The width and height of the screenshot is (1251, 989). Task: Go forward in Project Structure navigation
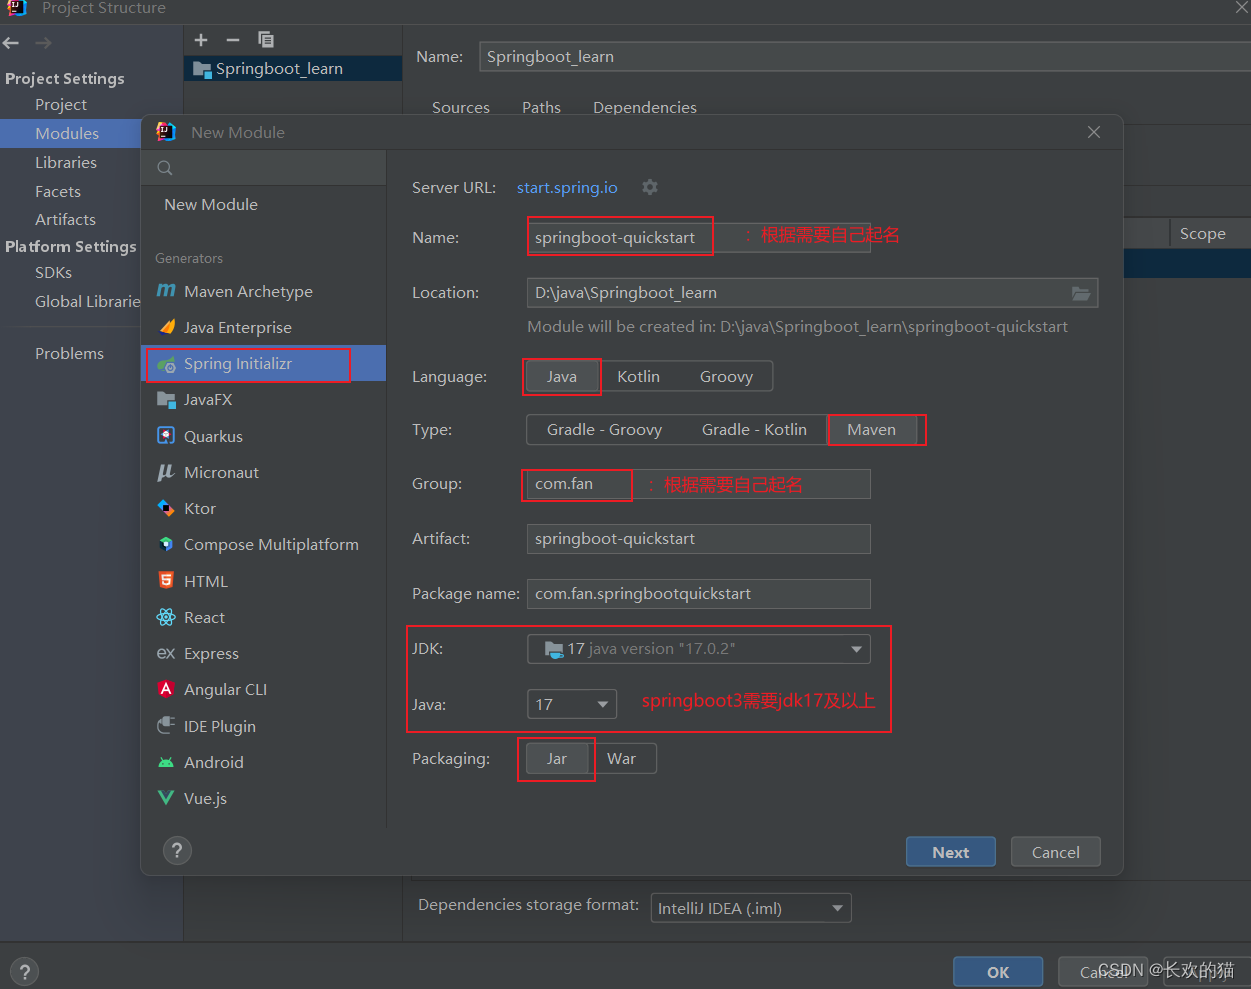pyautogui.click(x=43, y=43)
